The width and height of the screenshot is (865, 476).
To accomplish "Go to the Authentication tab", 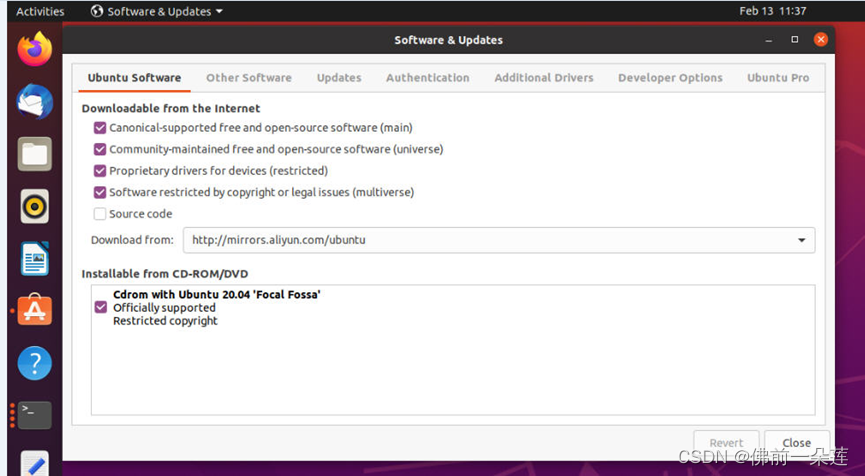I will pos(428,78).
